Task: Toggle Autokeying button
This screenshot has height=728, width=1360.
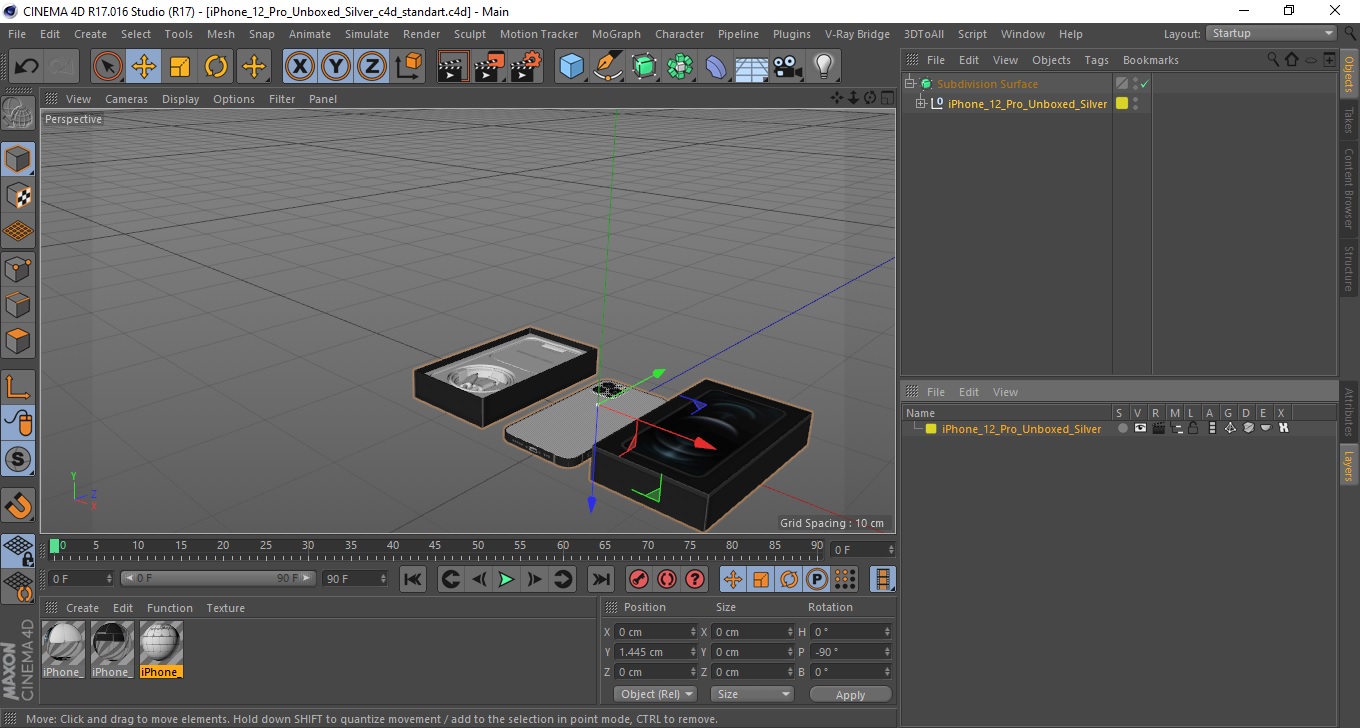Action: coord(666,579)
